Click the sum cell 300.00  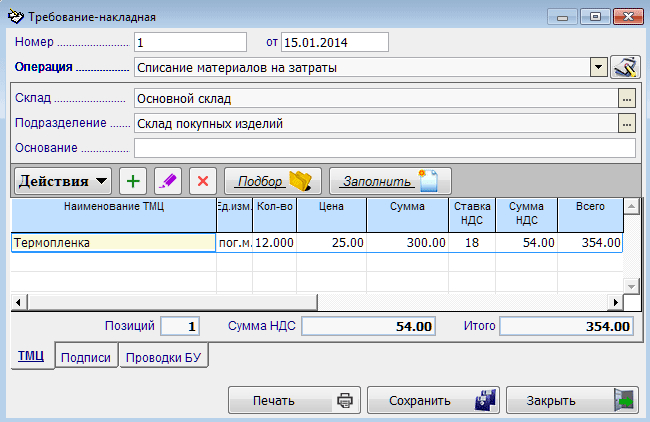(x=407, y=243)
